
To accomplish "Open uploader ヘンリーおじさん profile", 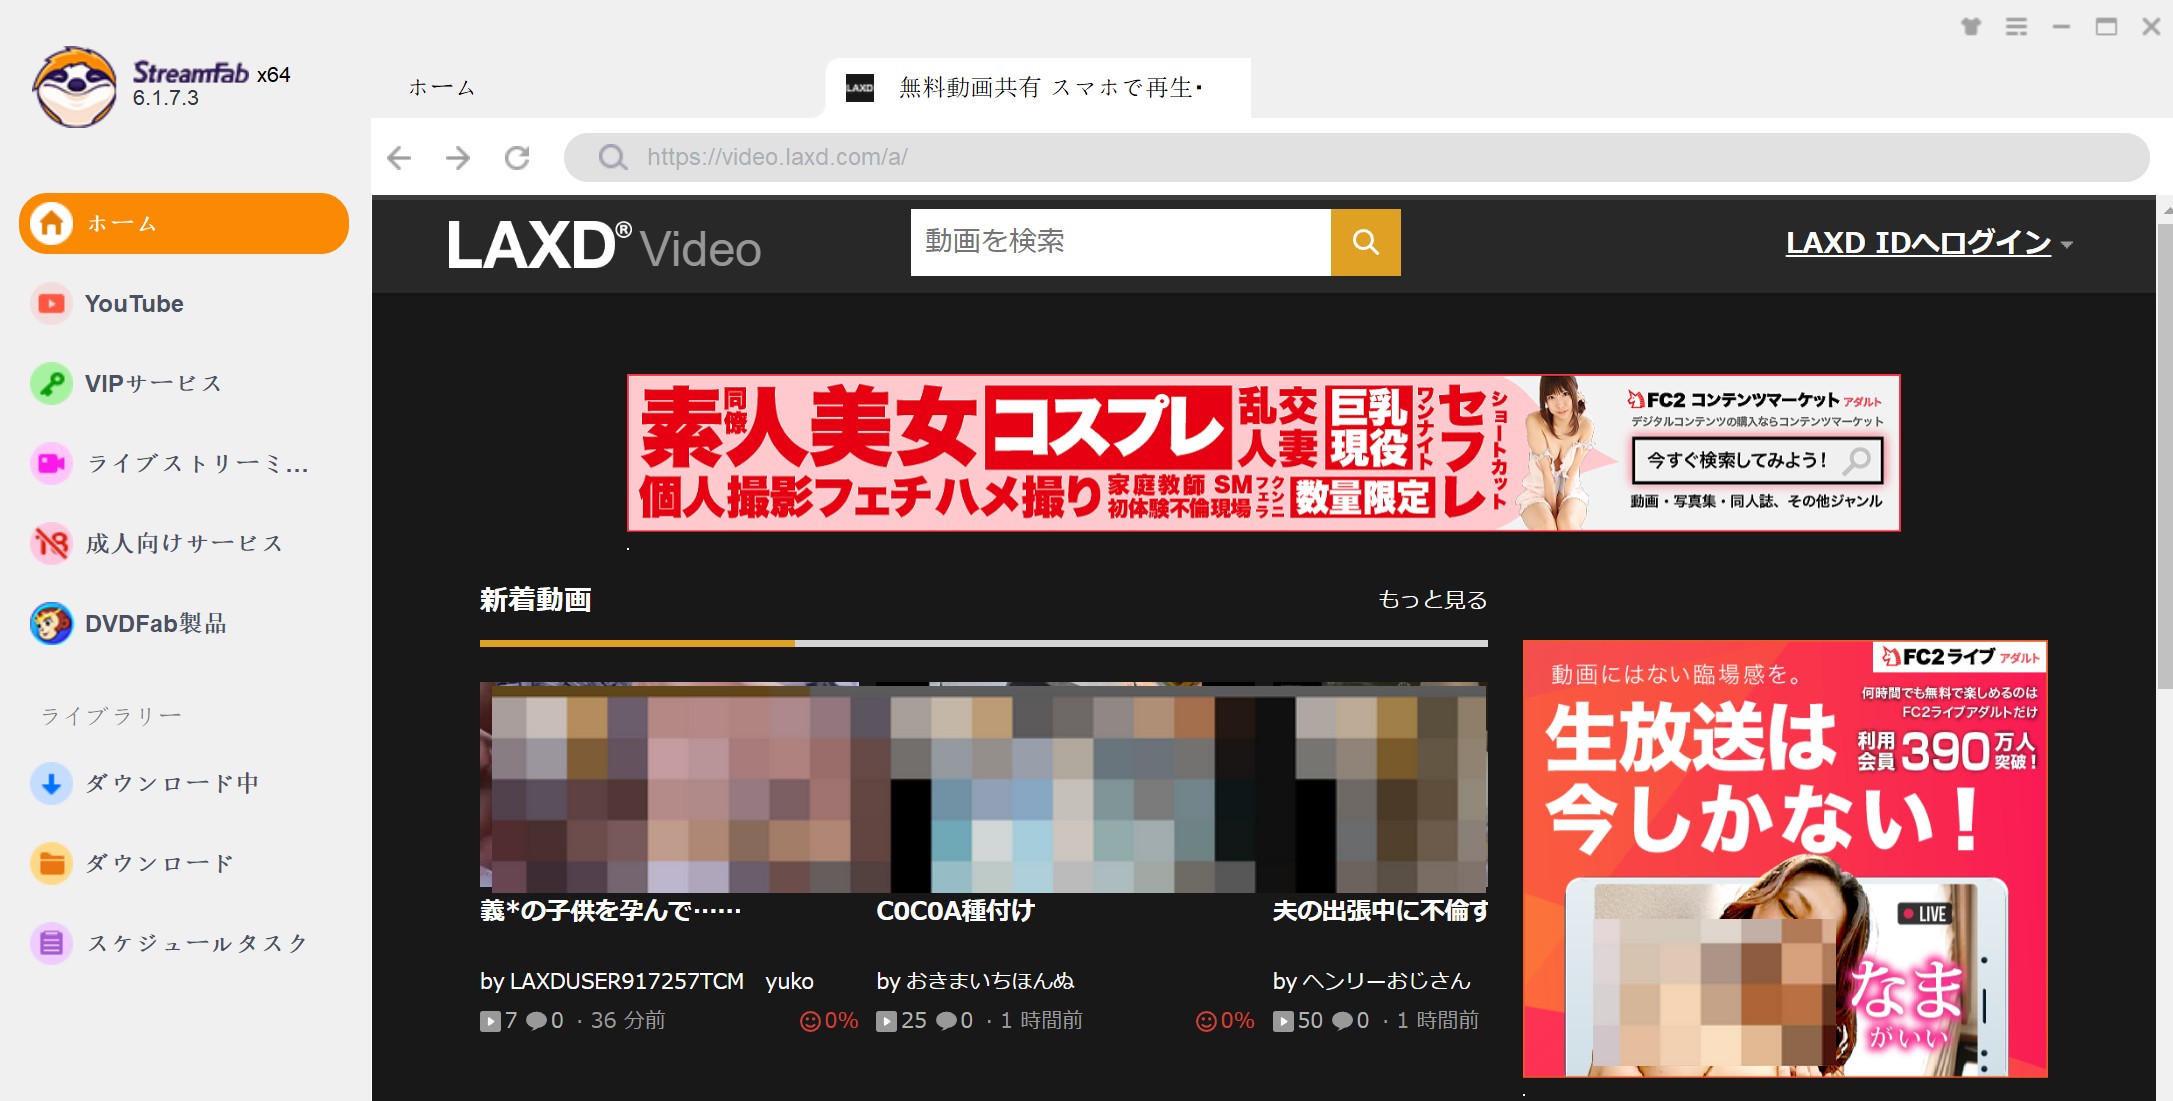I will (x=1385, y=981).
